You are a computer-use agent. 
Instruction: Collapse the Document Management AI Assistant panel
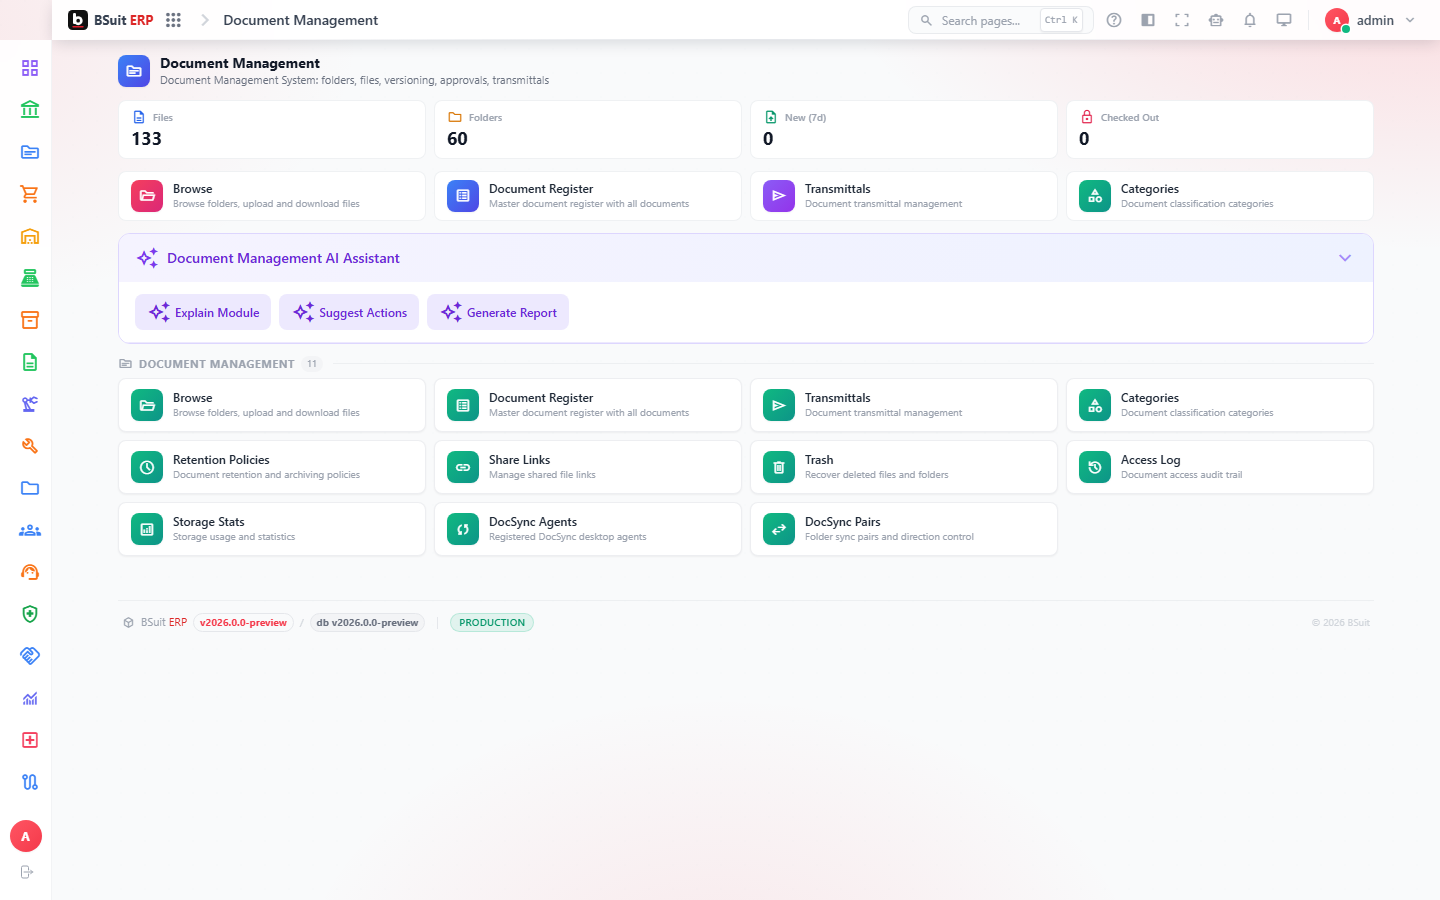(1345, 258)
